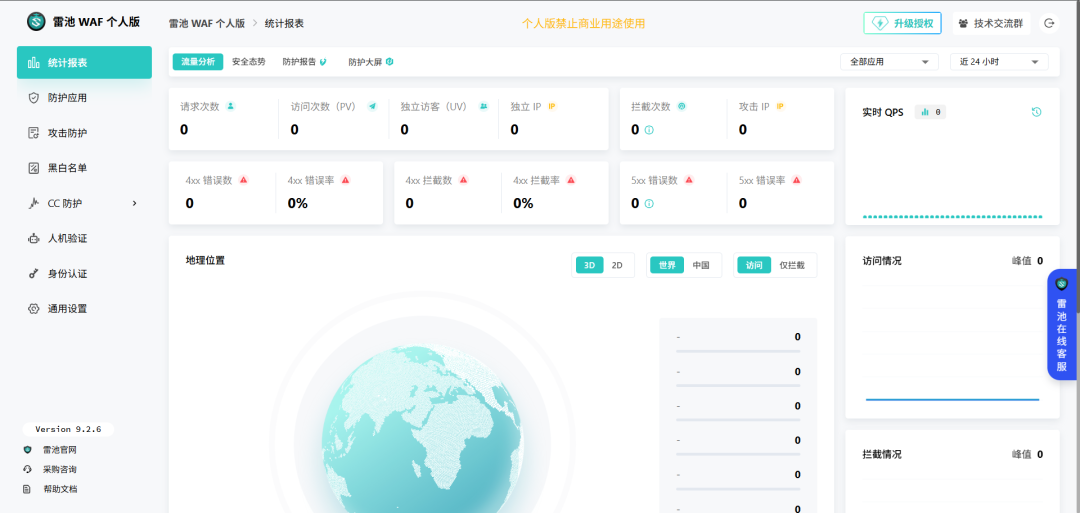Screen dimensions: 1080x513
Task: Show 仅拦截 data on map
Action: pos(792,265)
